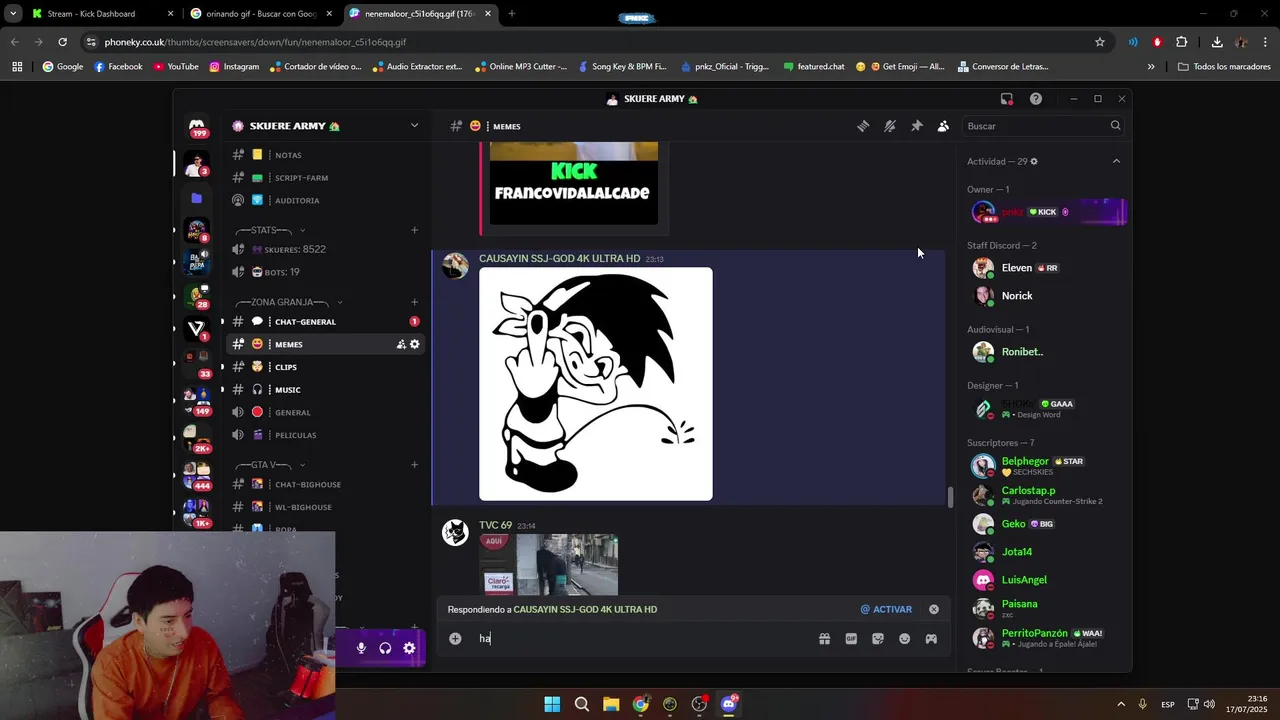Screen dimensions: 1280x720
Task: Open server with 28 notifications badge
Action: pyautogui.click(x=197, y=296)
